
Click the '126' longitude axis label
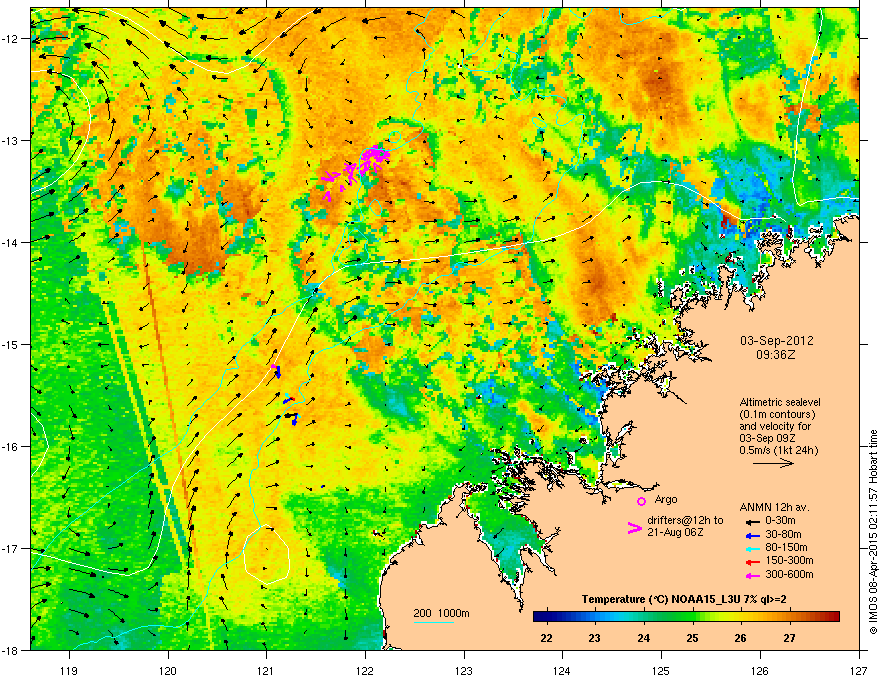(x=760, y=670)
